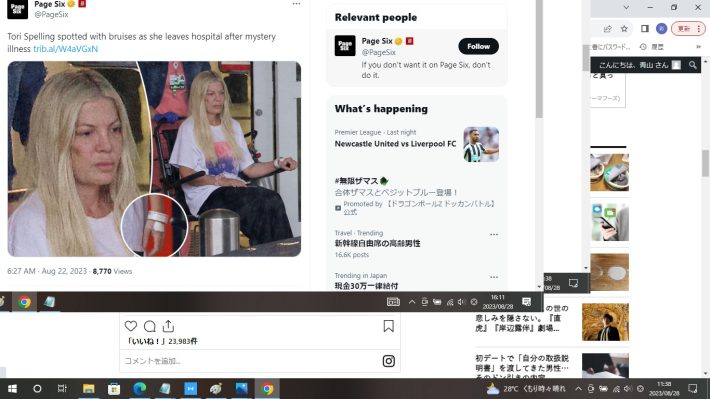Open the smartphone chat article thumbnail

click(609, 222)
